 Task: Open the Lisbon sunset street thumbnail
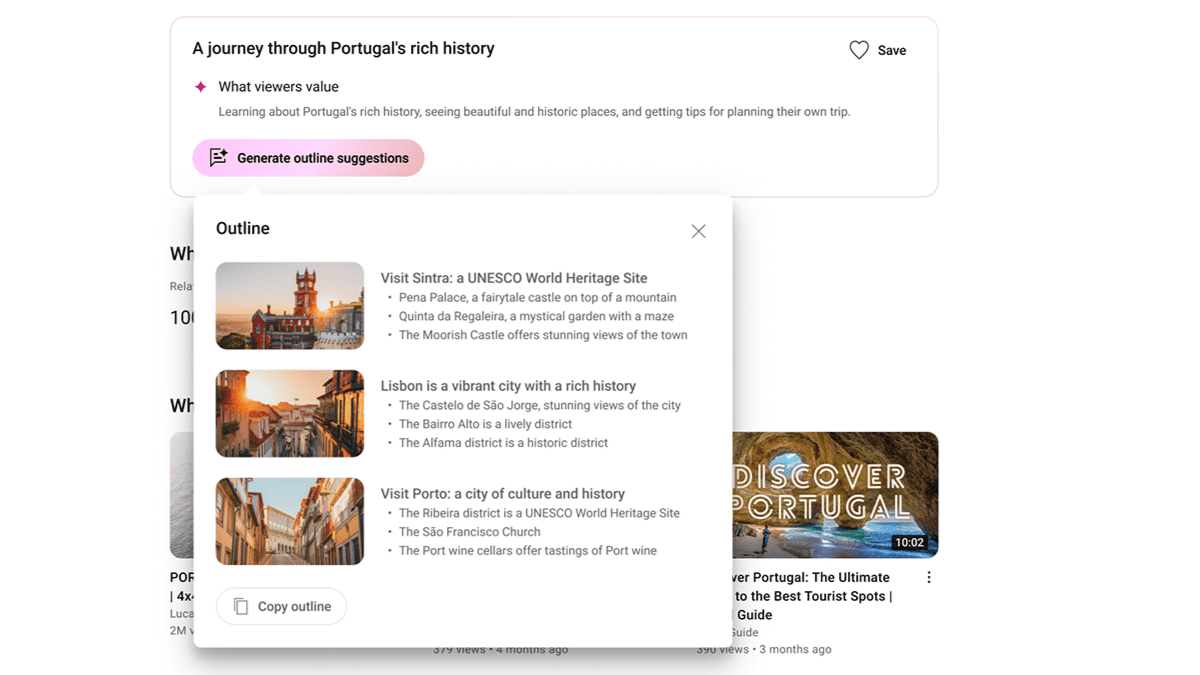290,414
